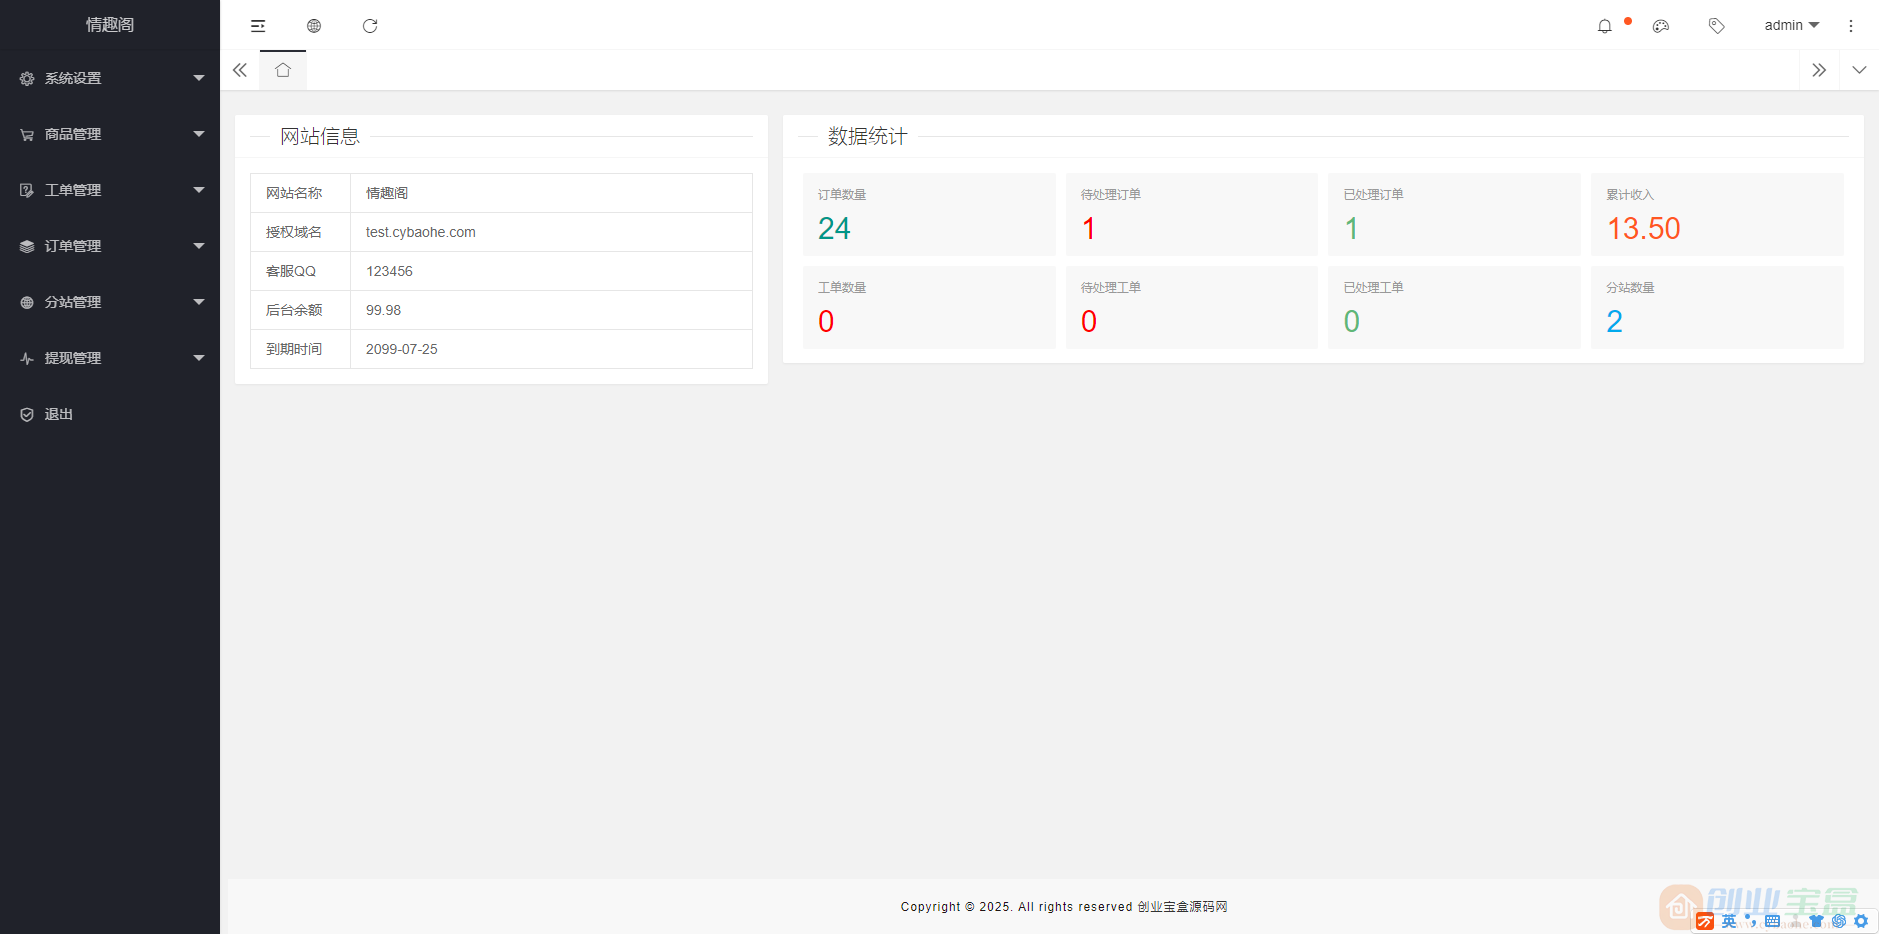The width and height of the screenshot is (1879, 934).
Task: Click the refresh icon in top toolbar
Action: click(370, 26)
